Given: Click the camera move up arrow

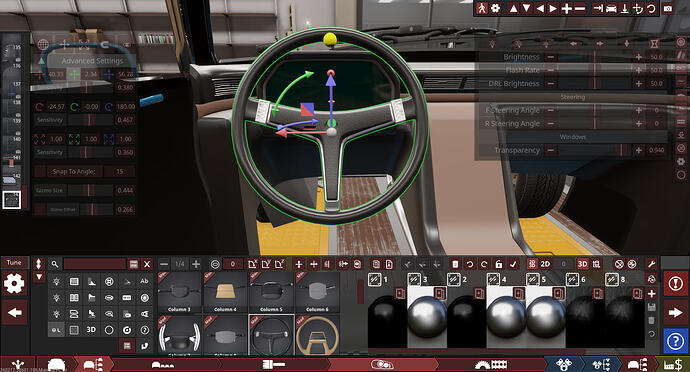Looking at the screenshot, I should [x=513, y=8].
